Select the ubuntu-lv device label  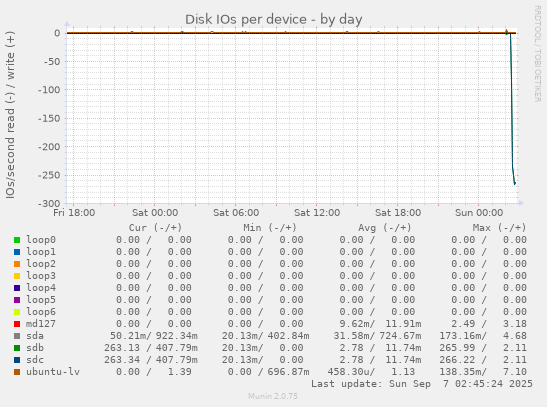click(53, 372)
